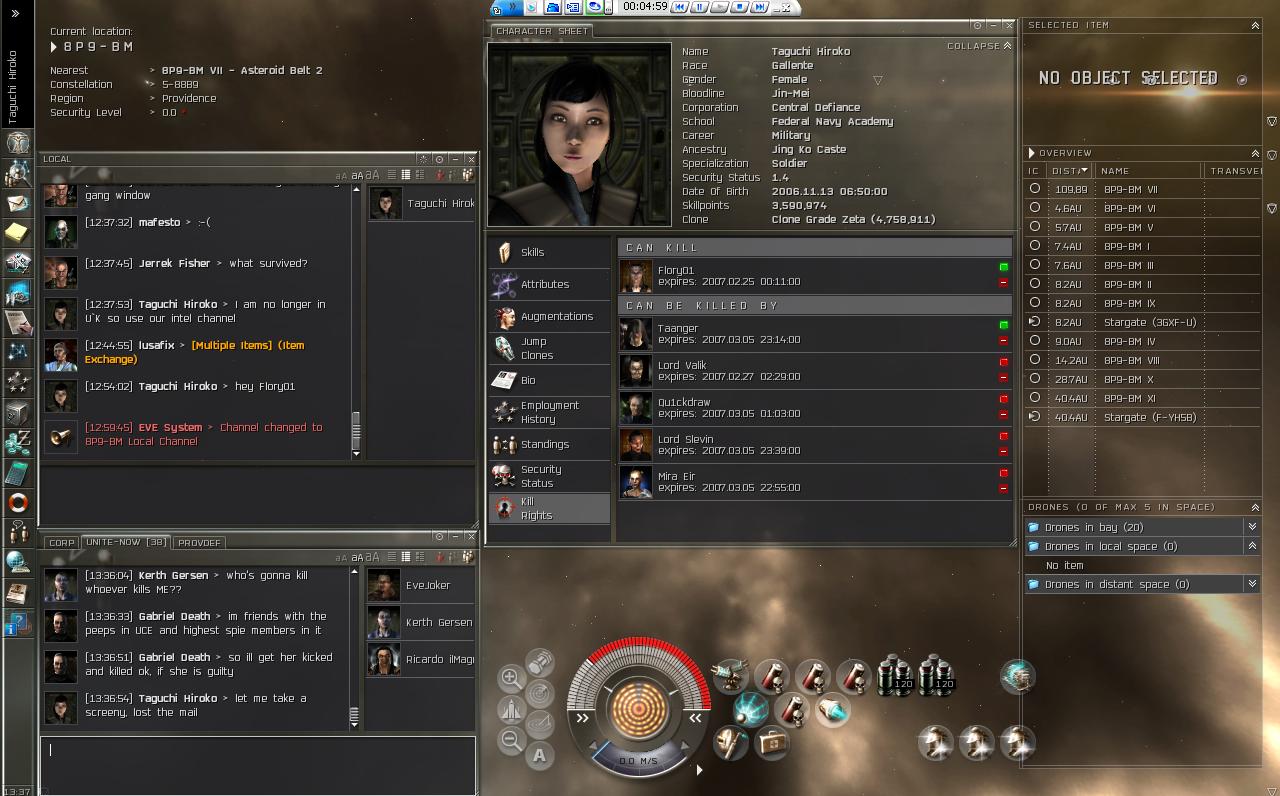
Task: Open the assets cube icon in sidebar
Action: click(17, 412)
